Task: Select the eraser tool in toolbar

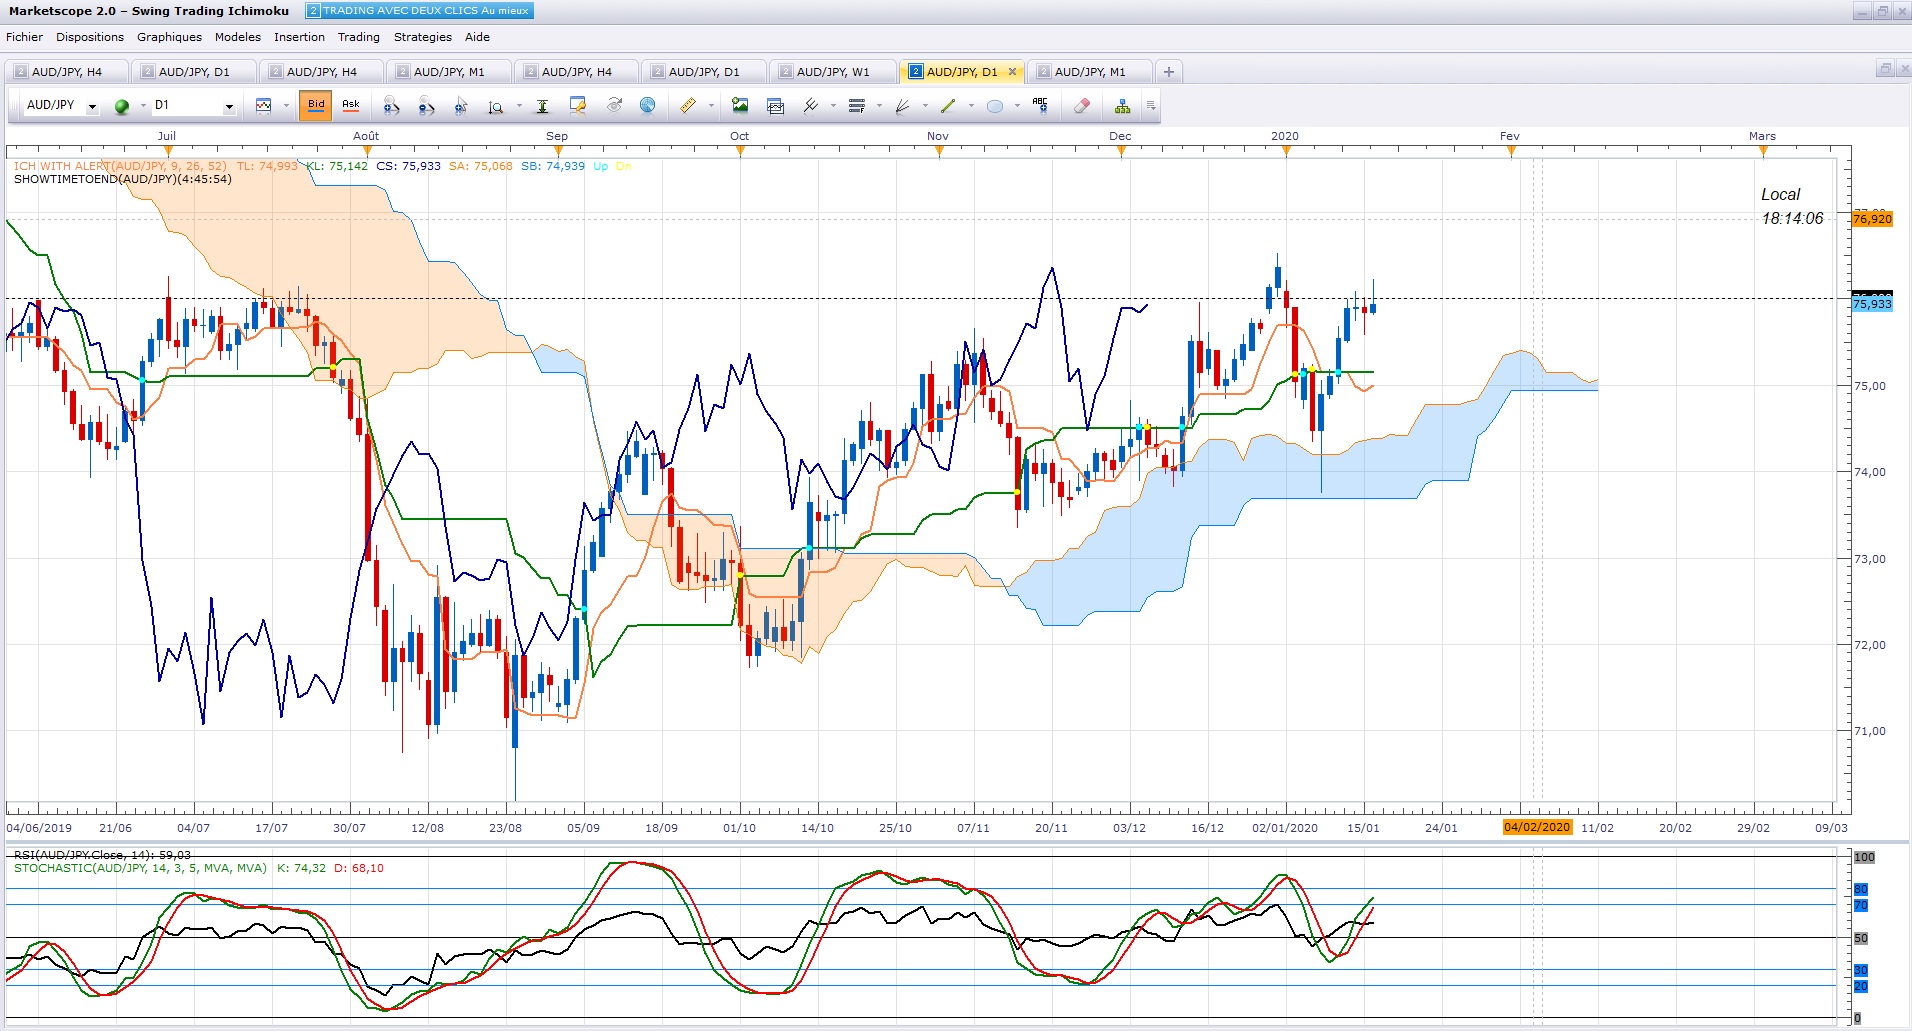Action: [1081, 106]
